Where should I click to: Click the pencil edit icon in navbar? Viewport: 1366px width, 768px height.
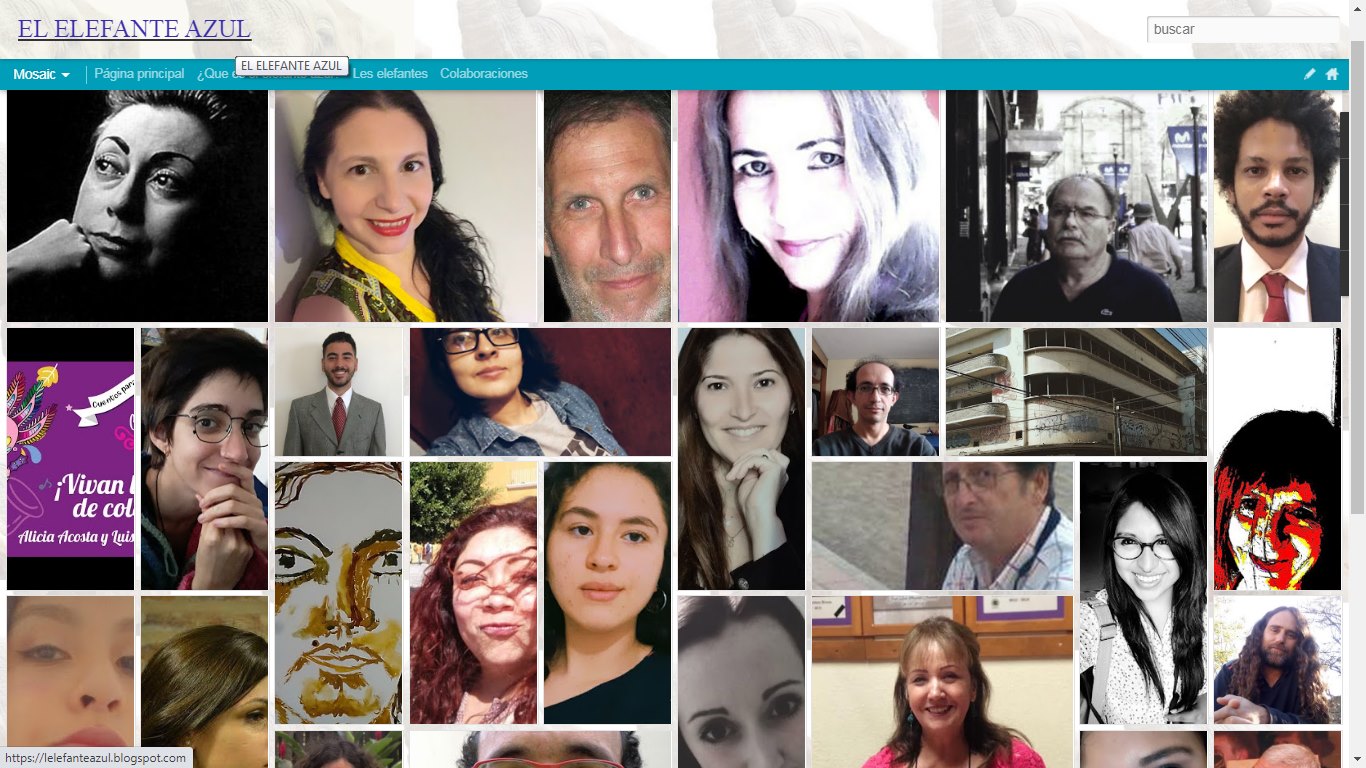click(x=1310, y=74)
